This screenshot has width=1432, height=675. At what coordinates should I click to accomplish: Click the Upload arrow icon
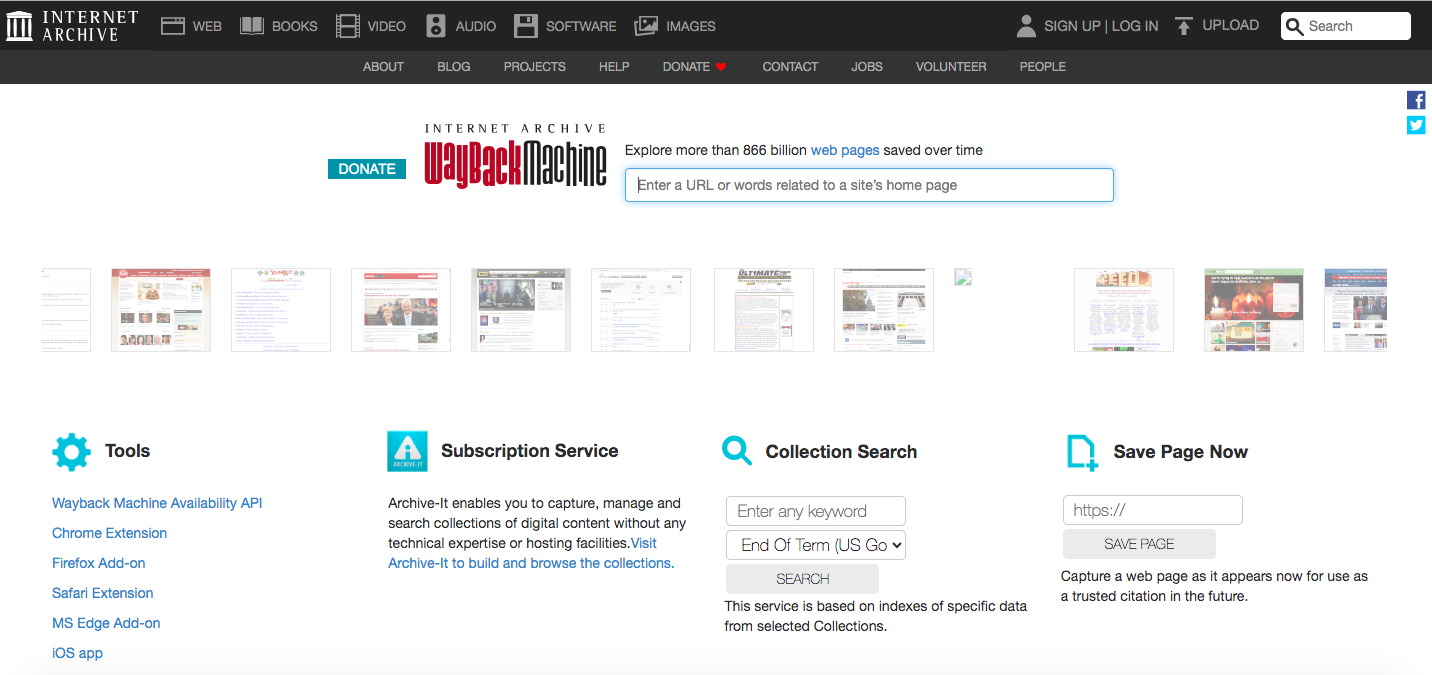point(1184,26)
